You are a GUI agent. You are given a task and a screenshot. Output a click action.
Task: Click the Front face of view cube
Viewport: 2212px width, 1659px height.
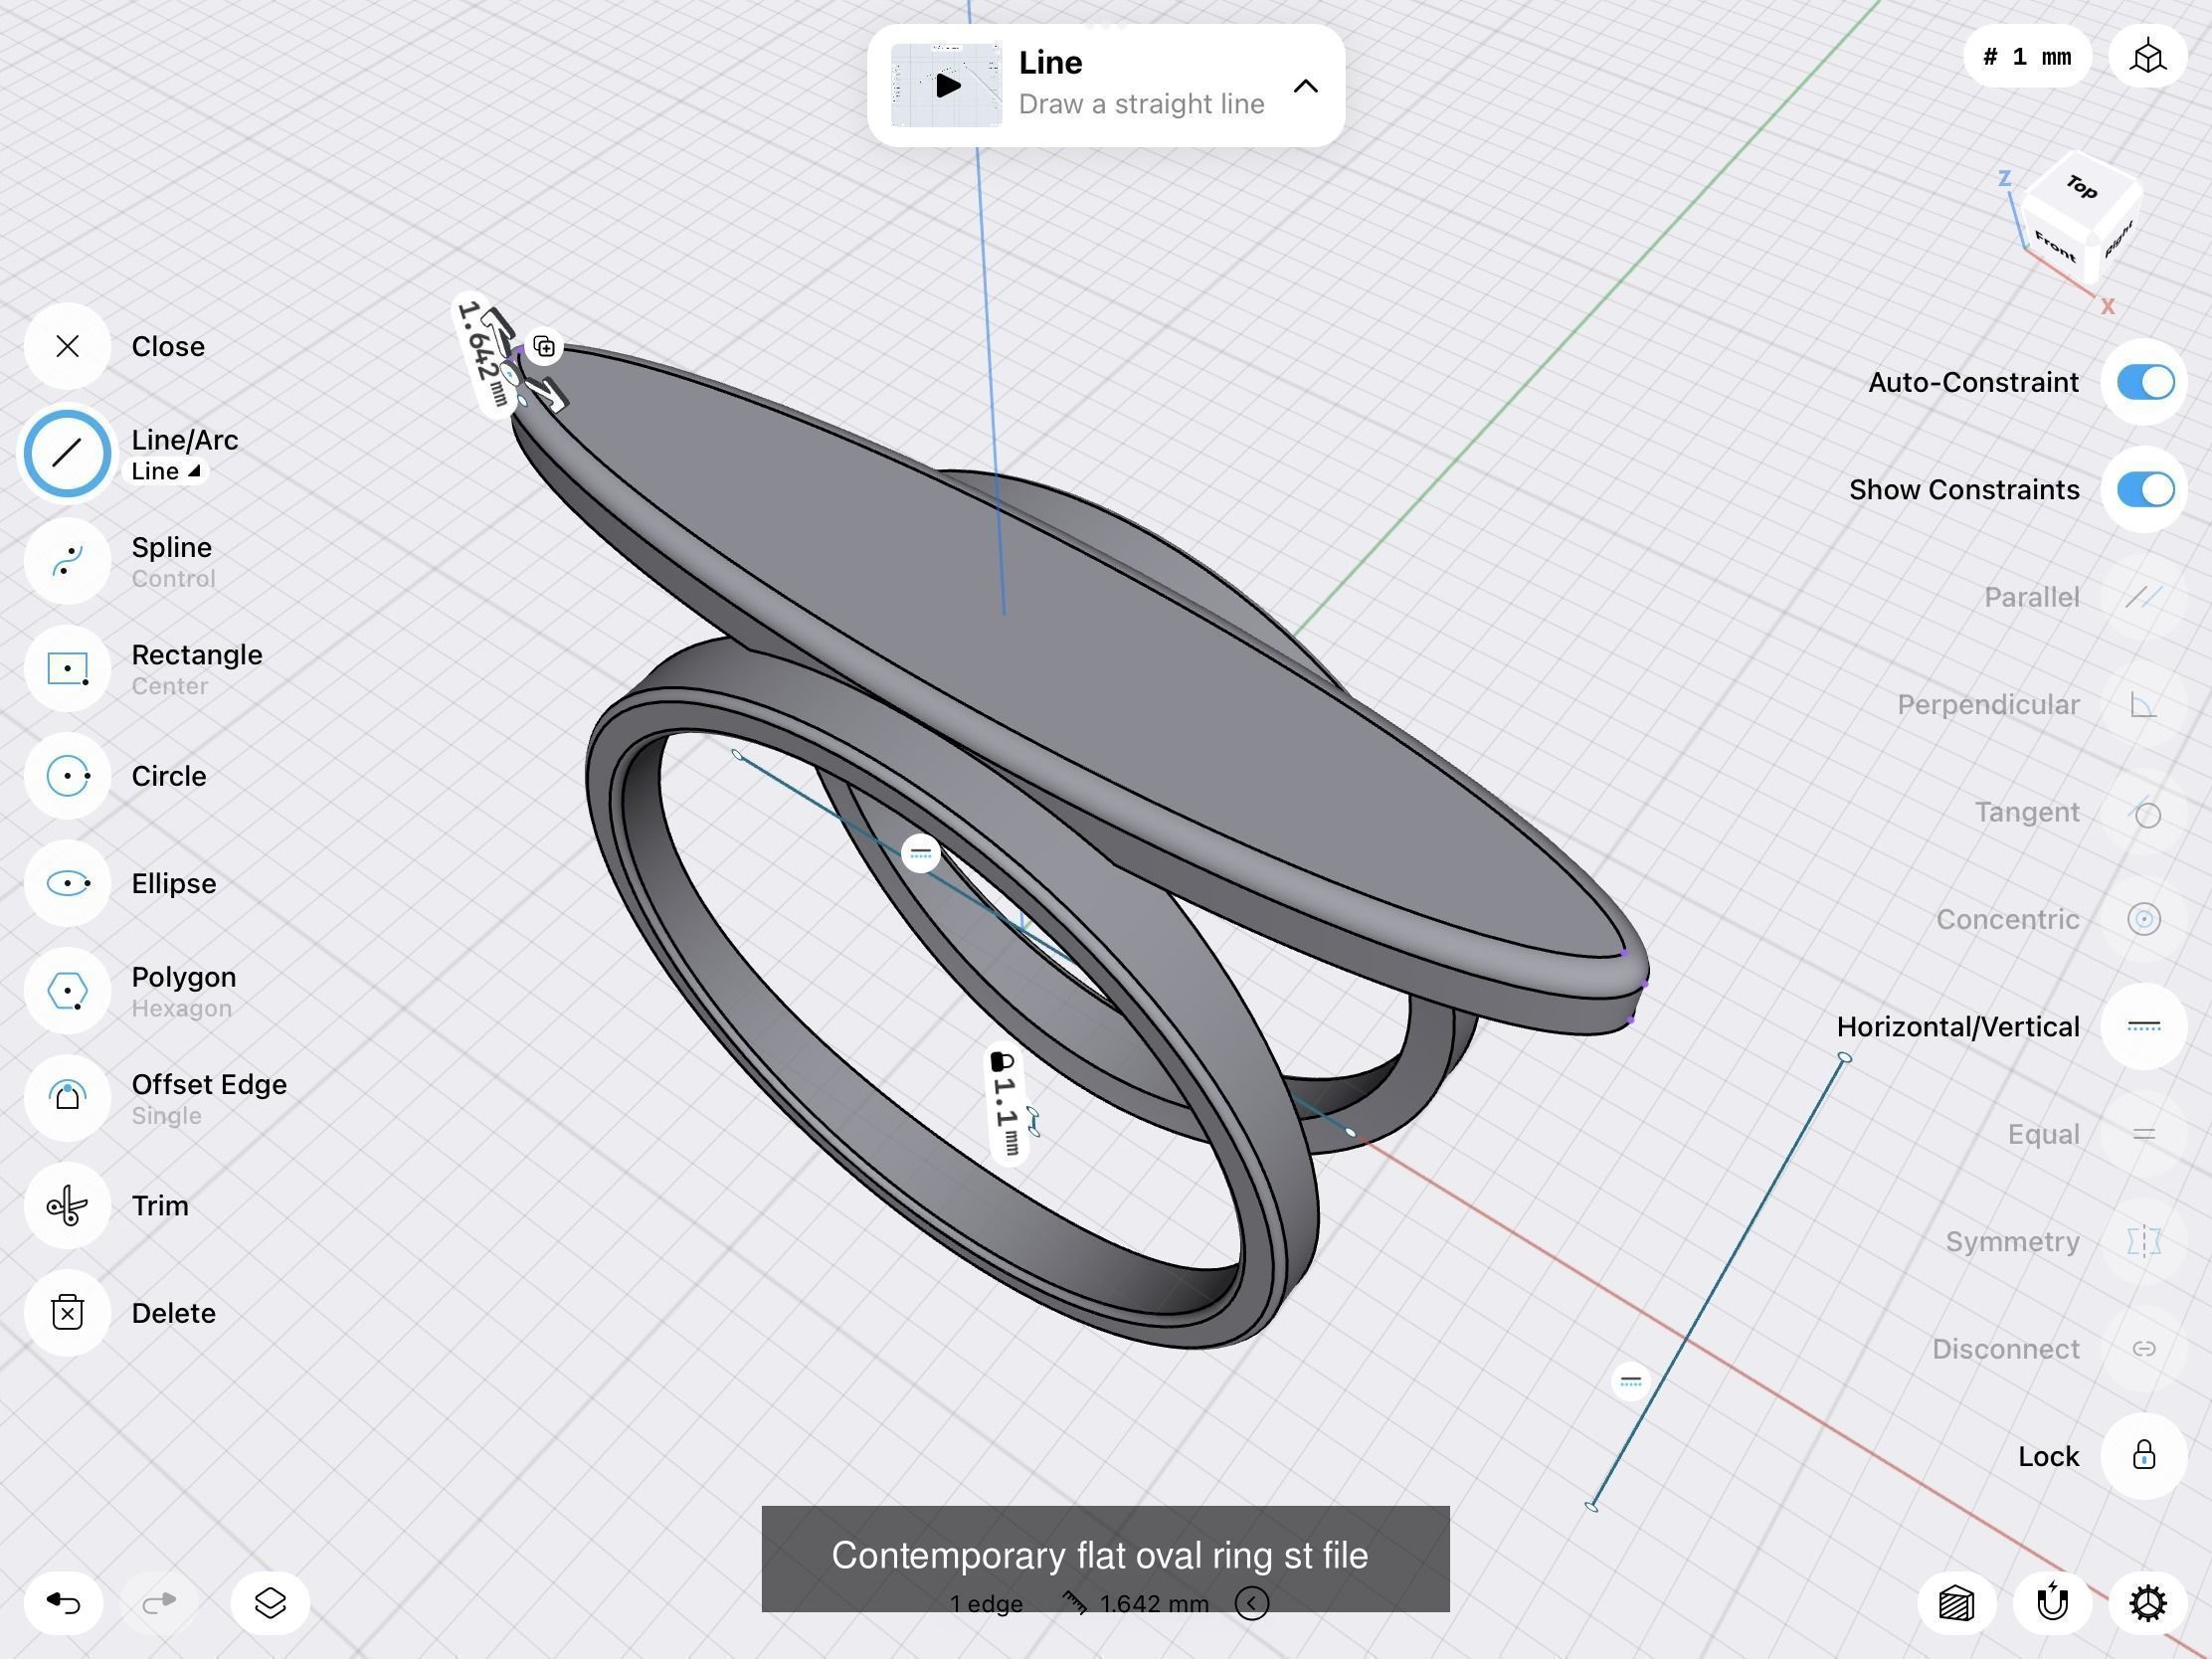[x=2055, y=246]
